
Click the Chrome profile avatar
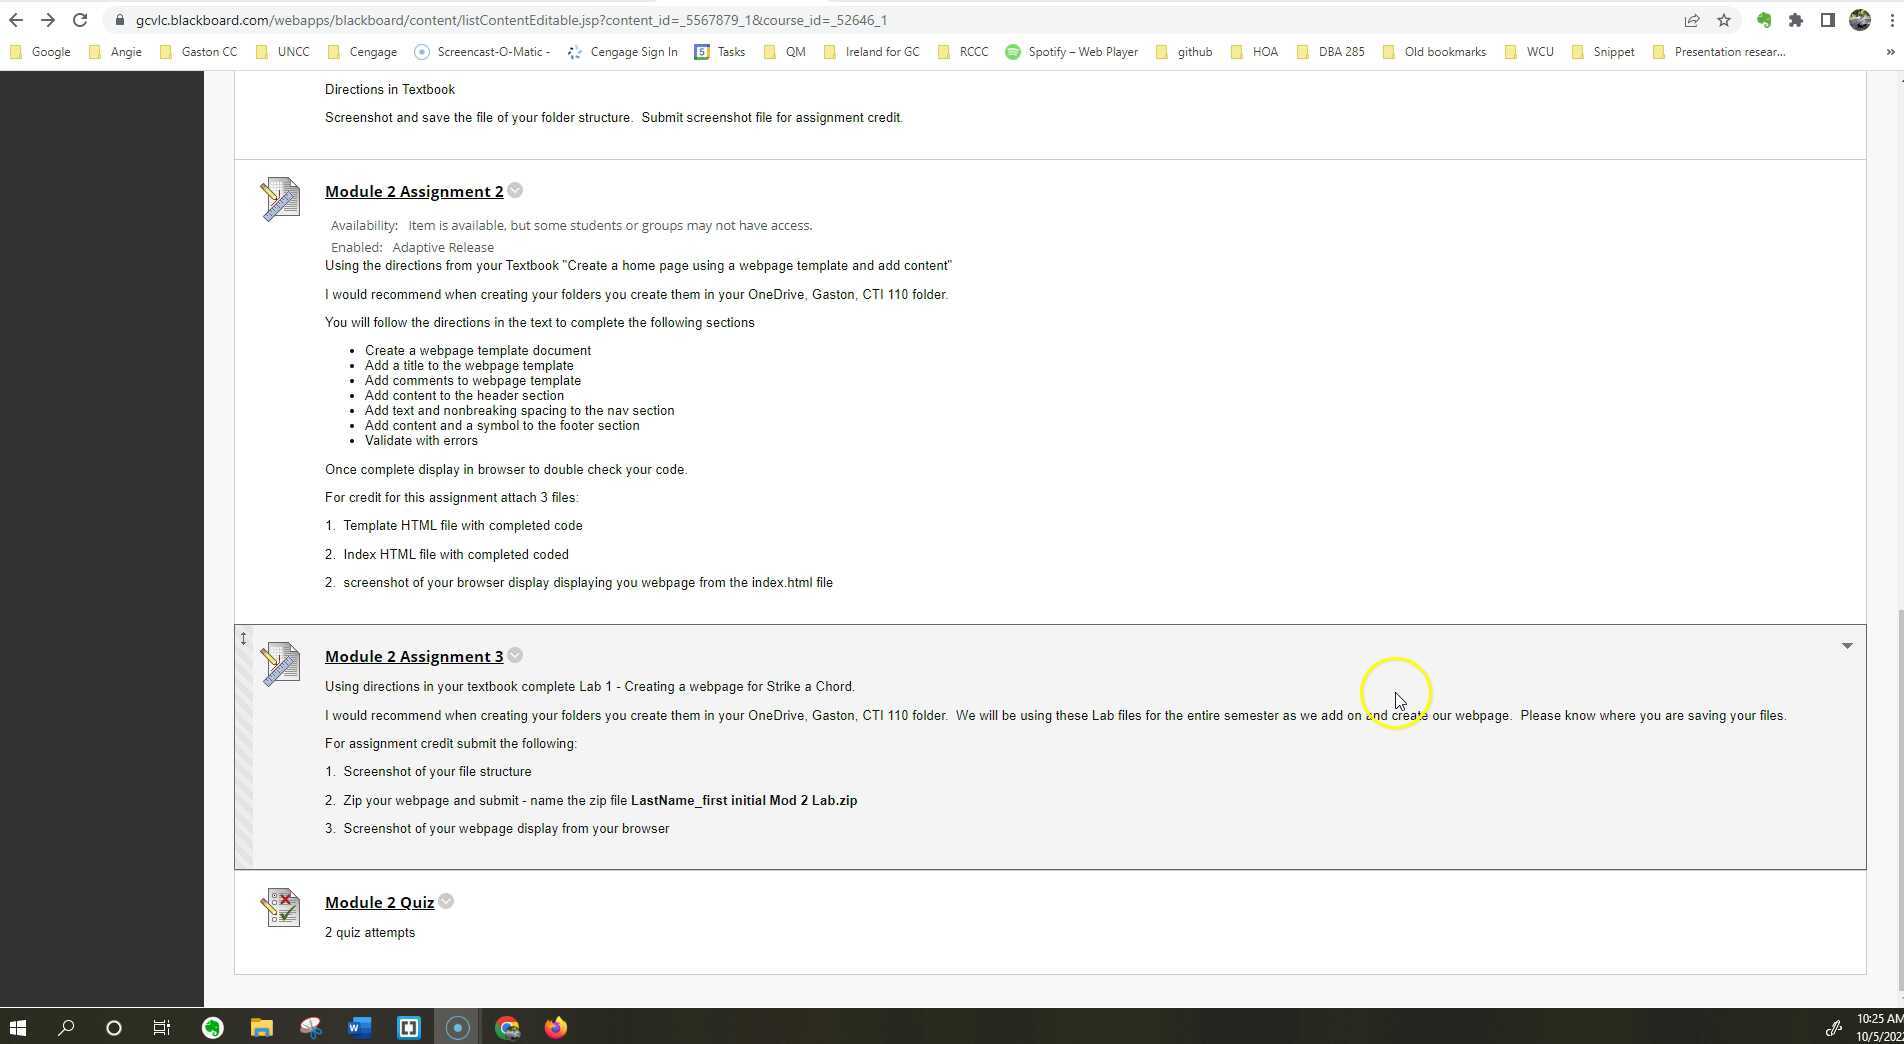tap(1860, 20)
